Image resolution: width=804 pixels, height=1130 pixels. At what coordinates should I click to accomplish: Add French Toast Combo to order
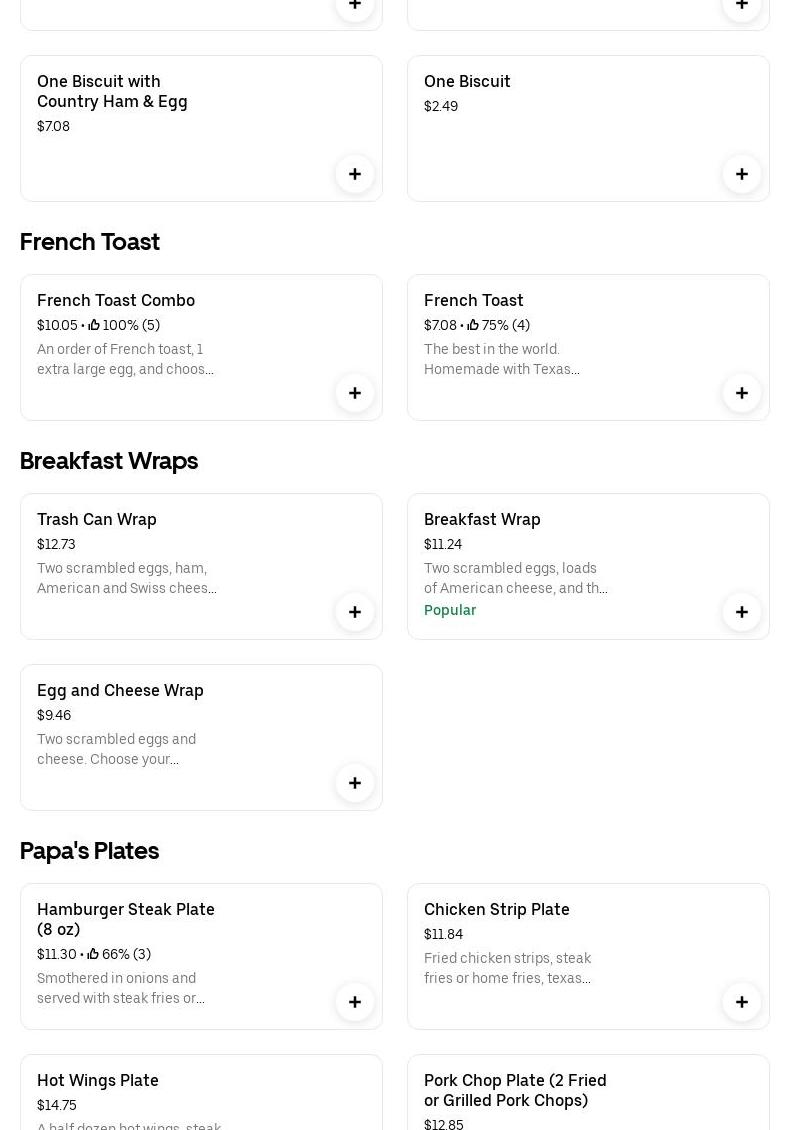[x=355, y=393]
